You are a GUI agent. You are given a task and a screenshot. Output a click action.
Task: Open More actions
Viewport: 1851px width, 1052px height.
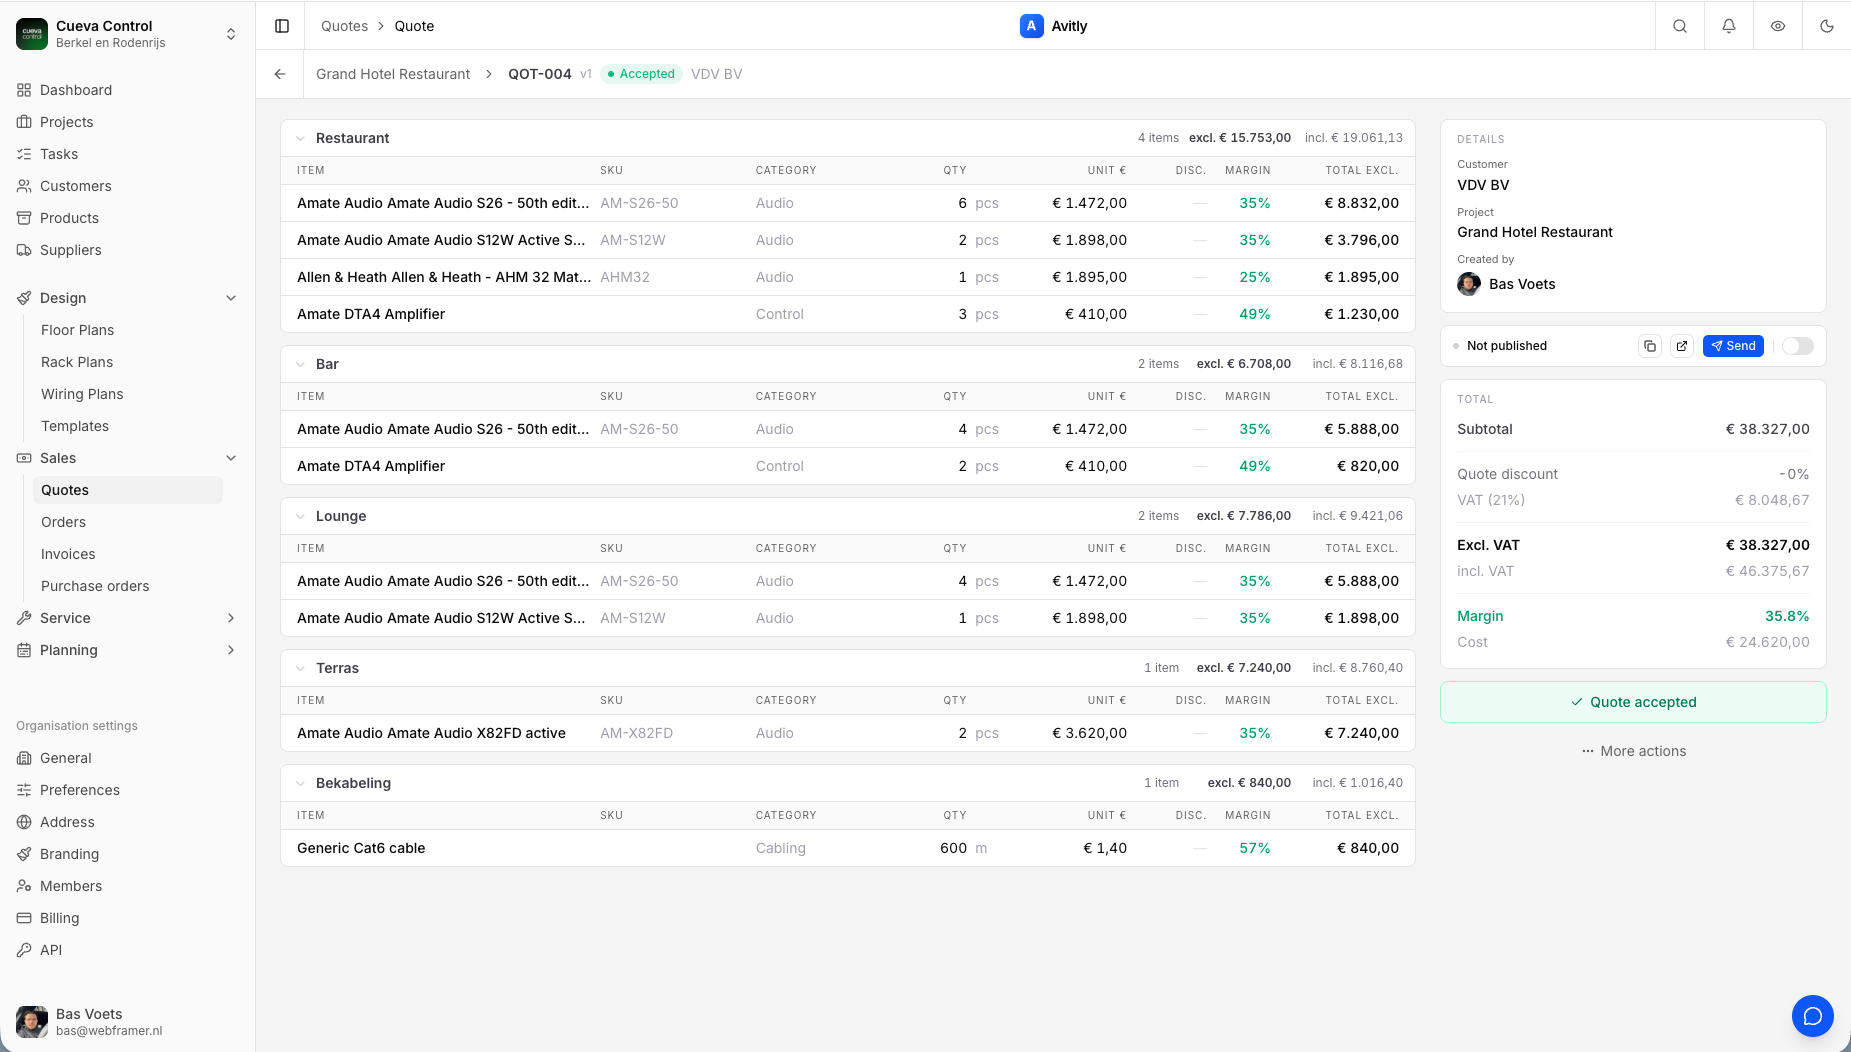[x=1633, y=751]
